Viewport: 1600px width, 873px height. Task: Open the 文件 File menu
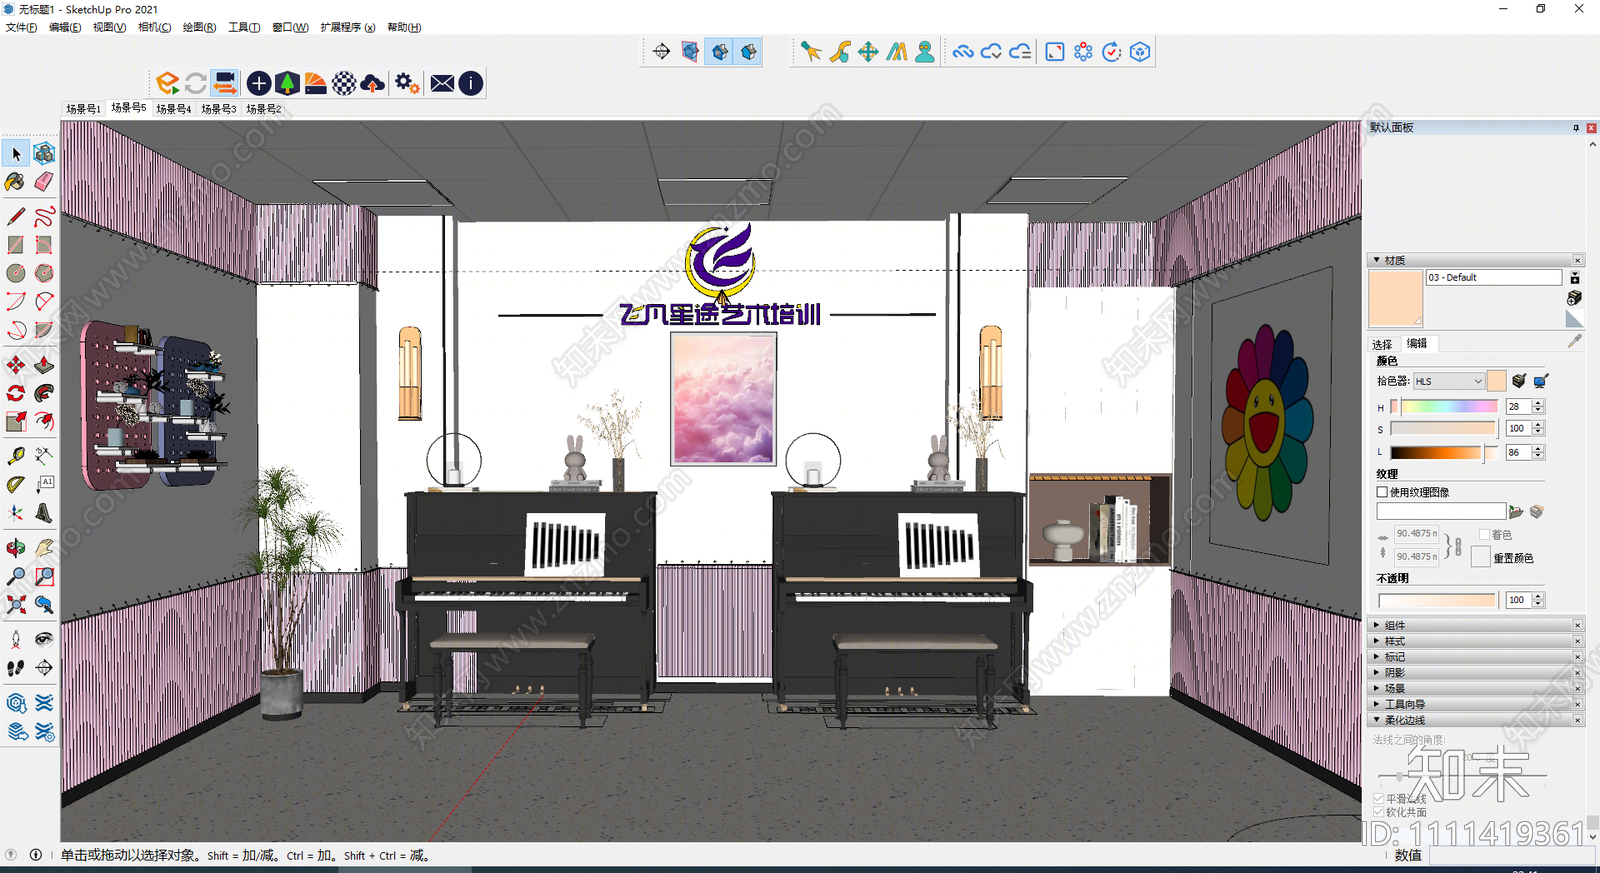click(21, 27)
